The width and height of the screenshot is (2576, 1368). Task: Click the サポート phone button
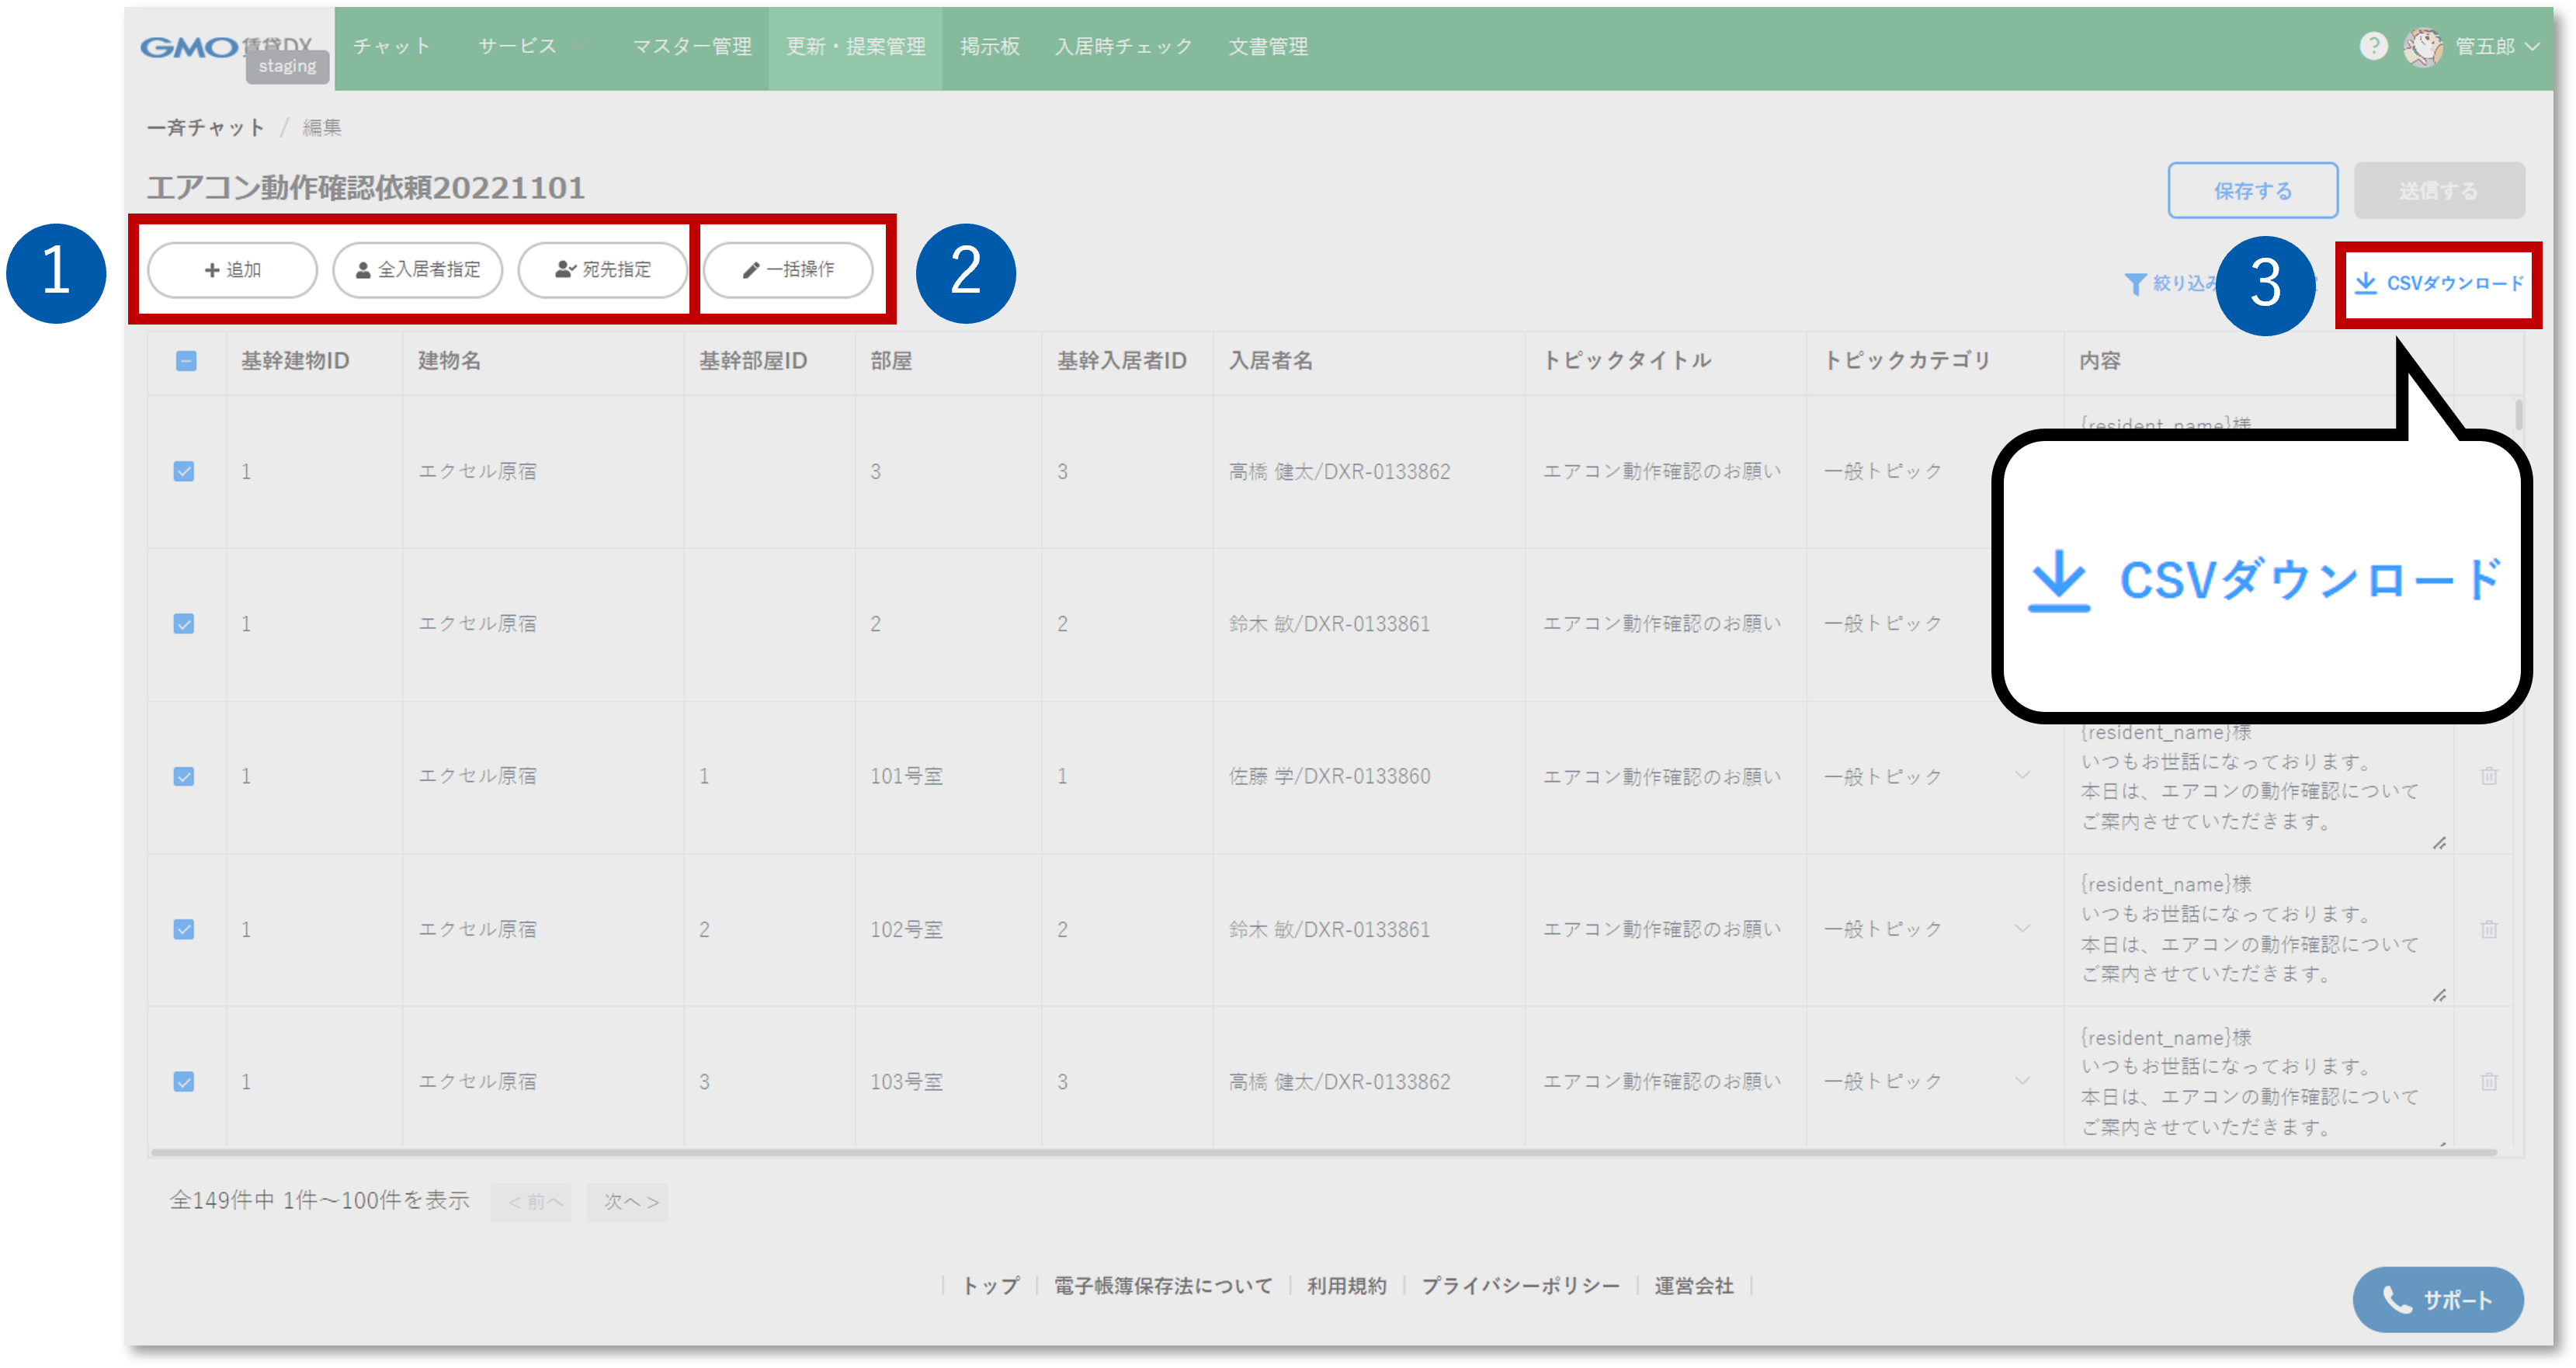[2438, 1299]
